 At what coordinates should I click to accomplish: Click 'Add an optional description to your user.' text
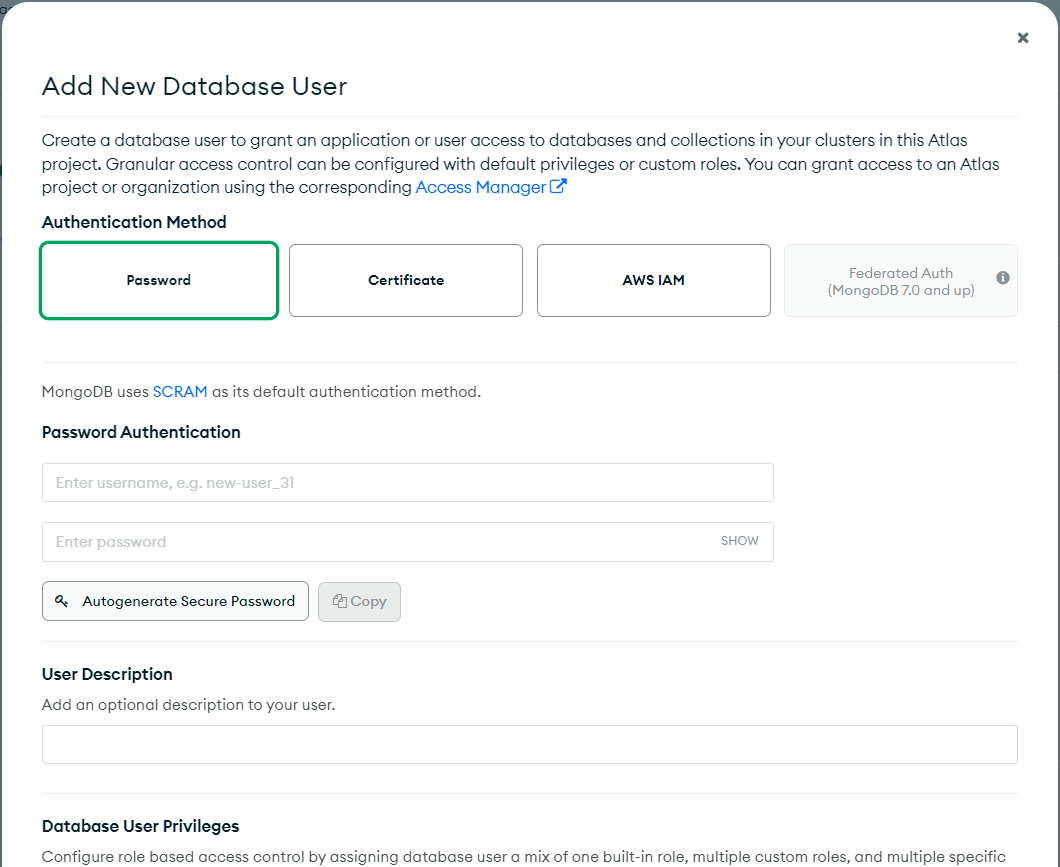click(189, 705)
